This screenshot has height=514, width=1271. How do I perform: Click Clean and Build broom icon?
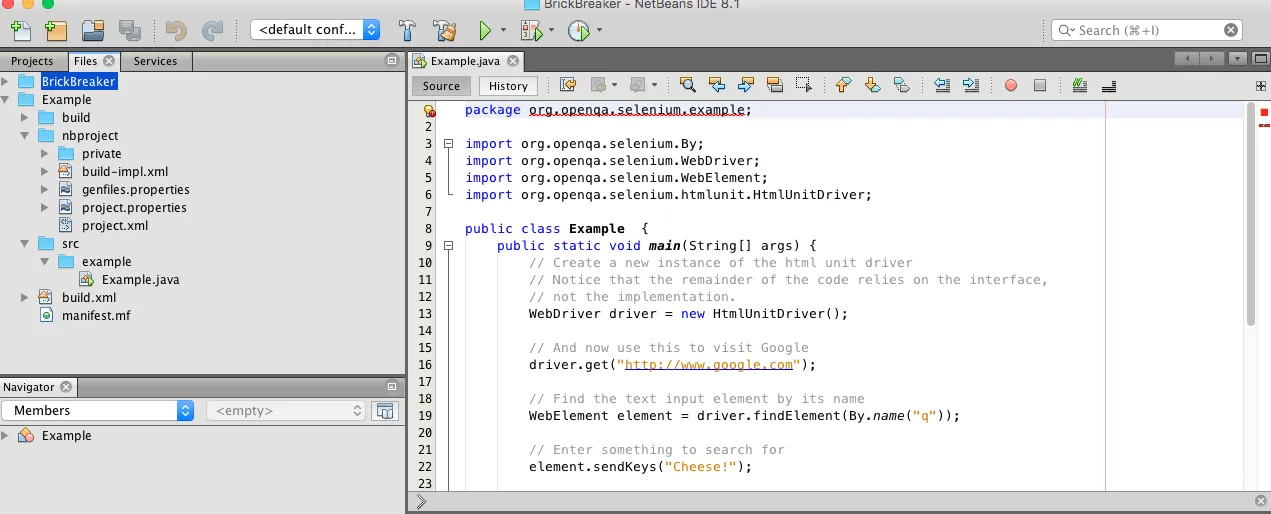[444, 30]
